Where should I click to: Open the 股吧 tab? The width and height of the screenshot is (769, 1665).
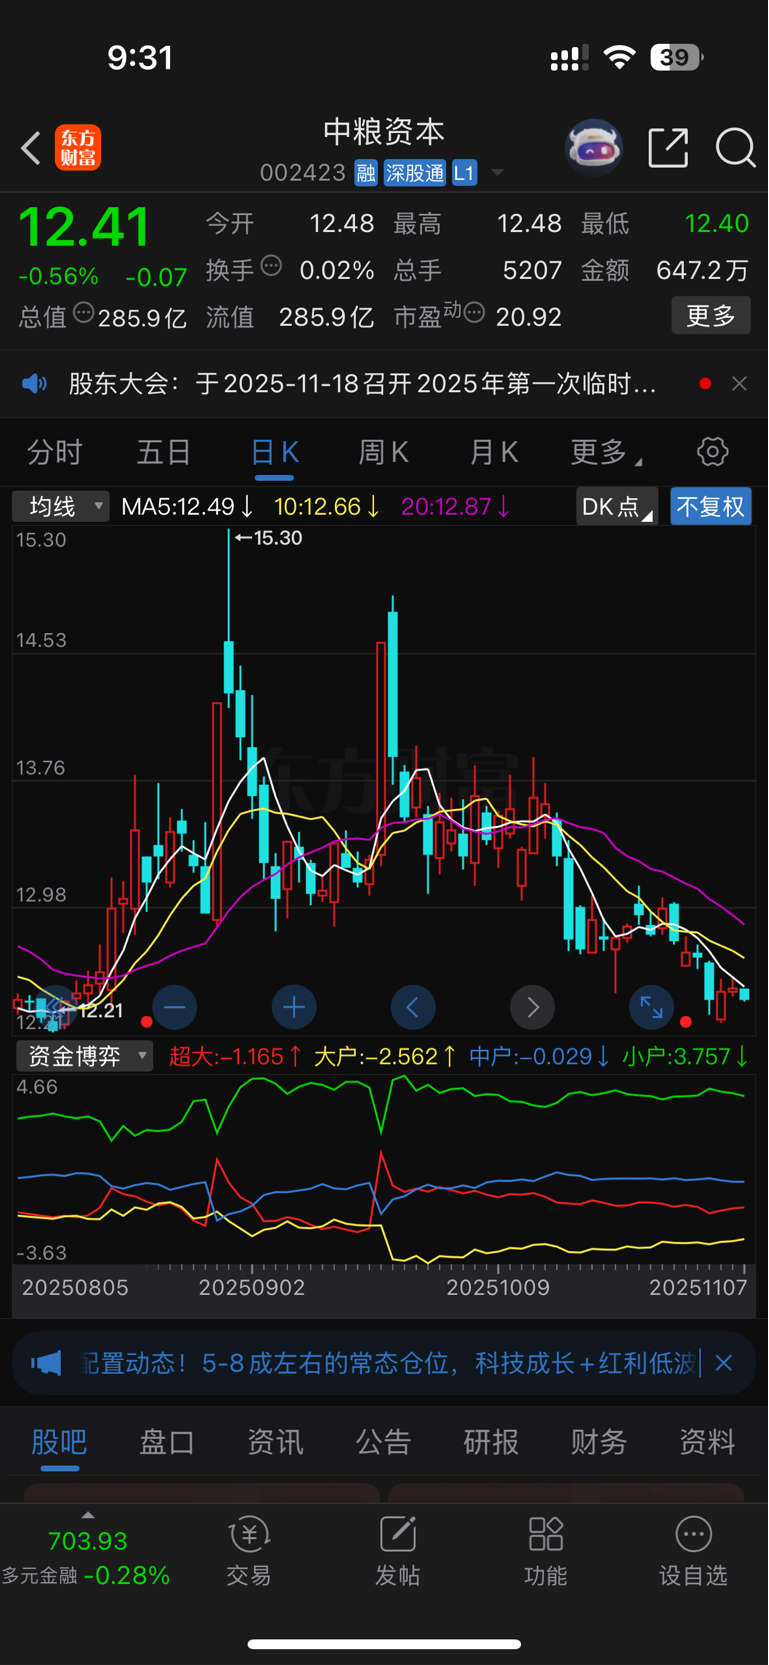[59, 1442]
